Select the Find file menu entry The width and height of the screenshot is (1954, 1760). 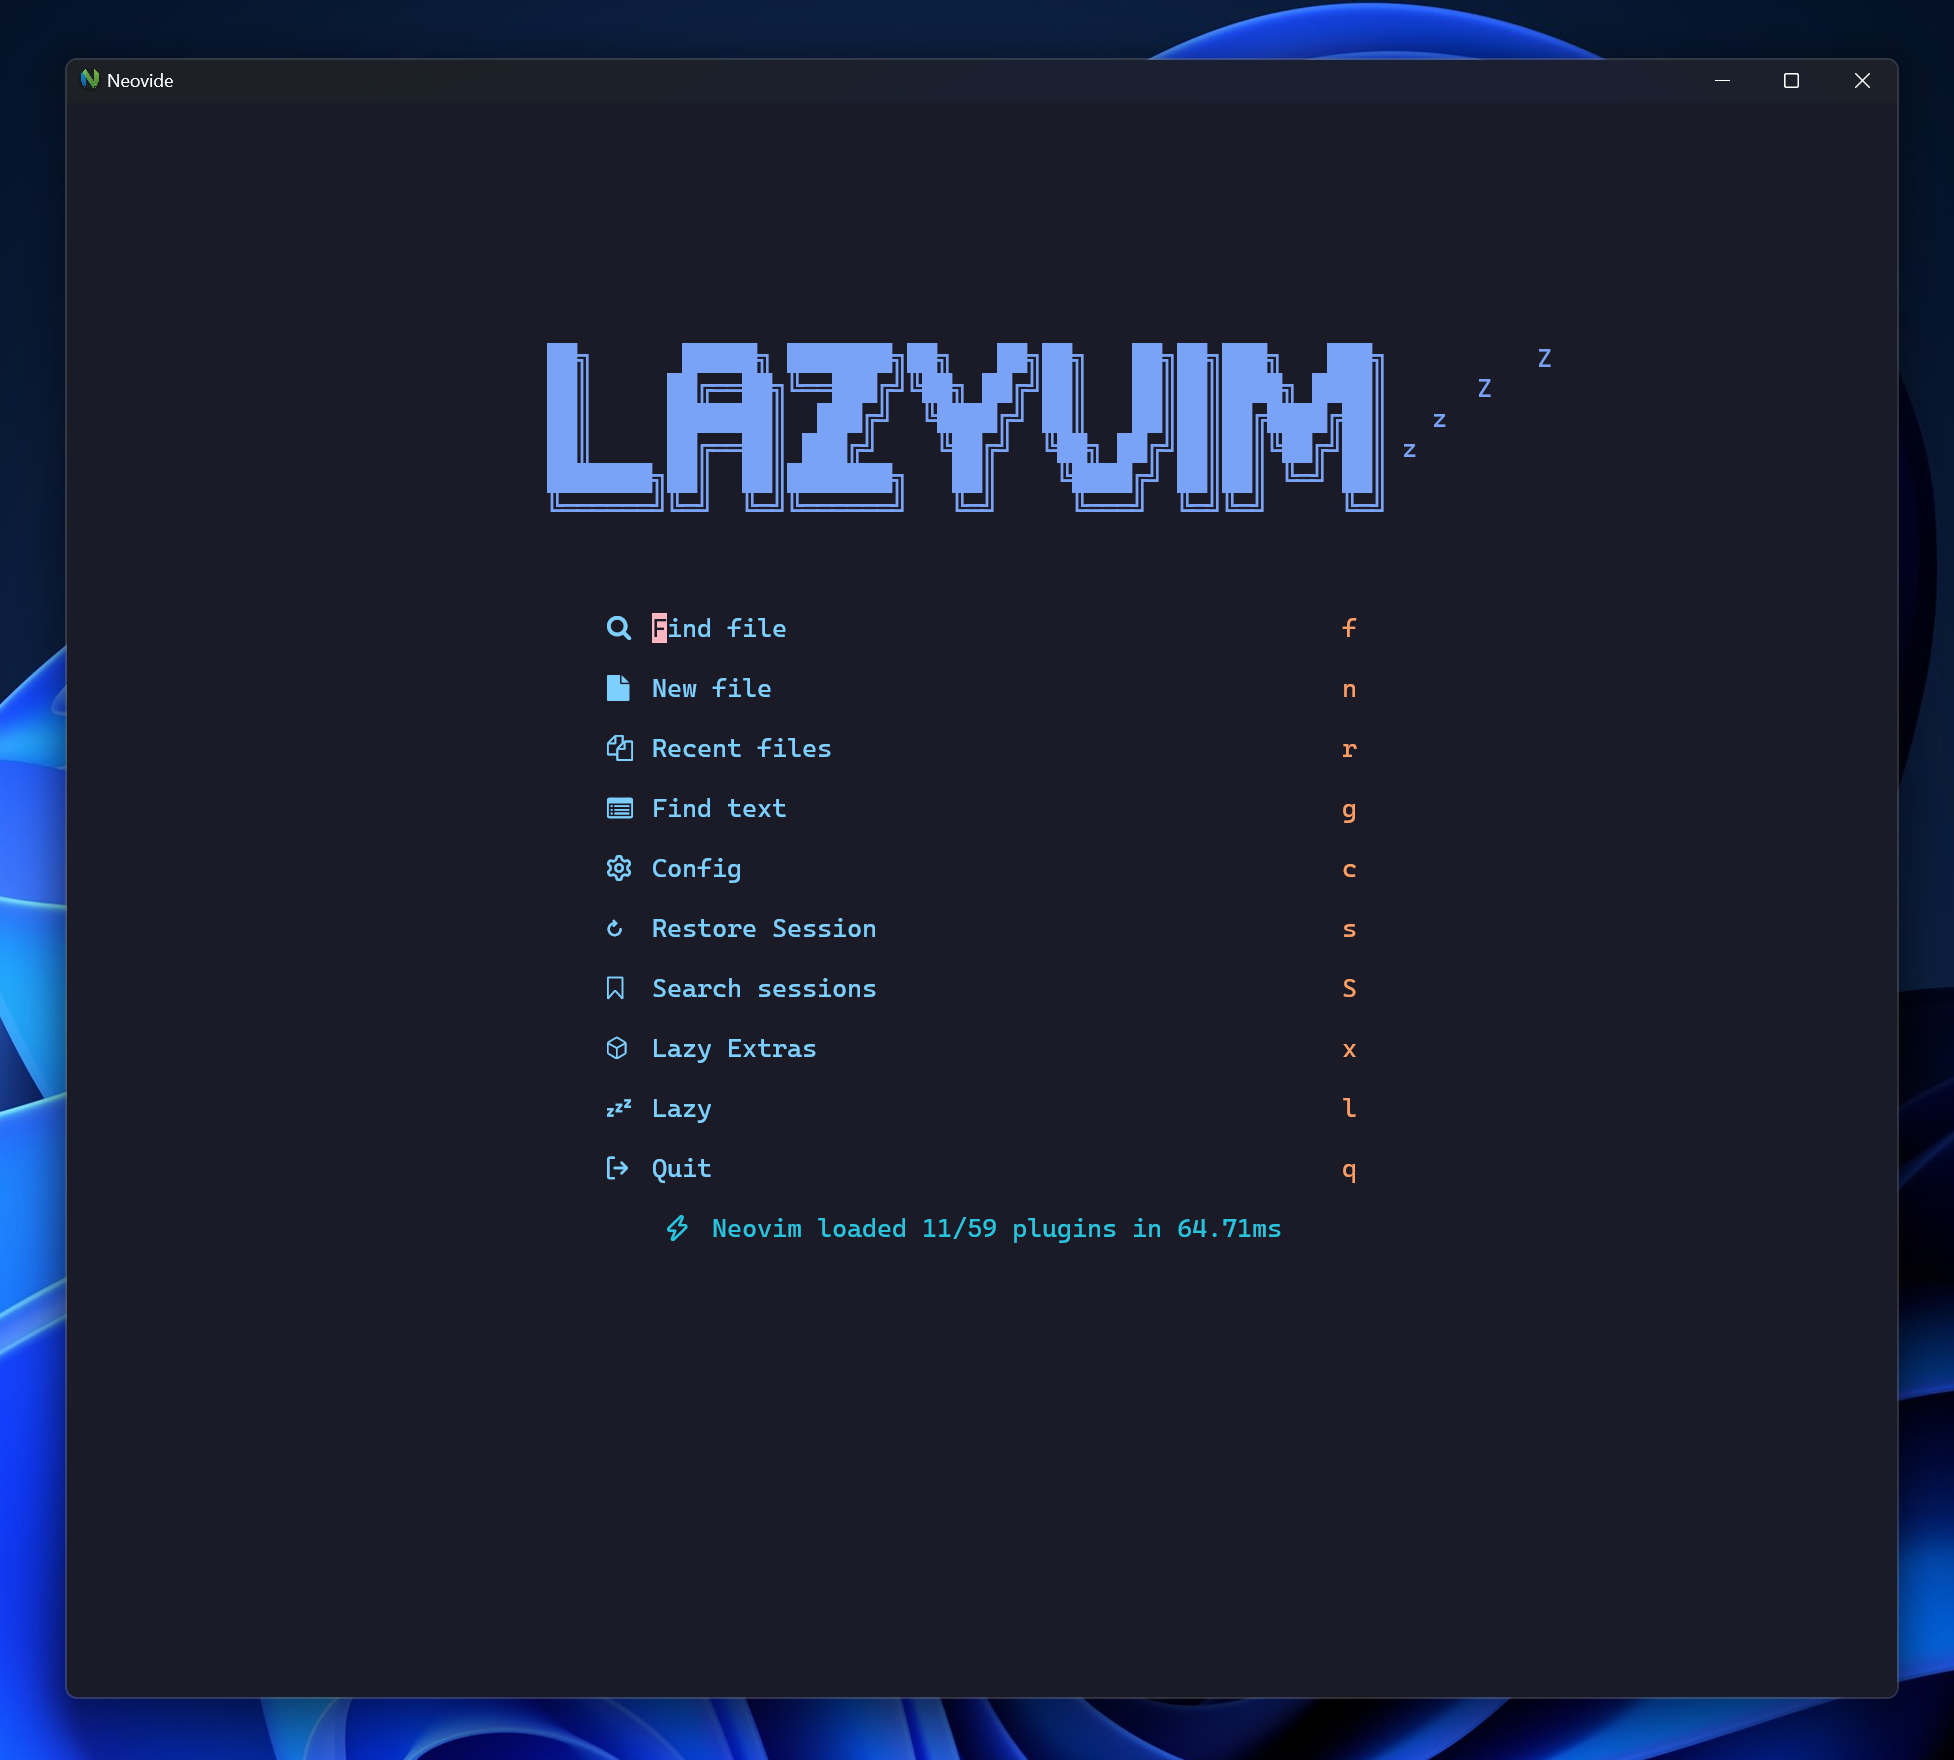[718, 628]
